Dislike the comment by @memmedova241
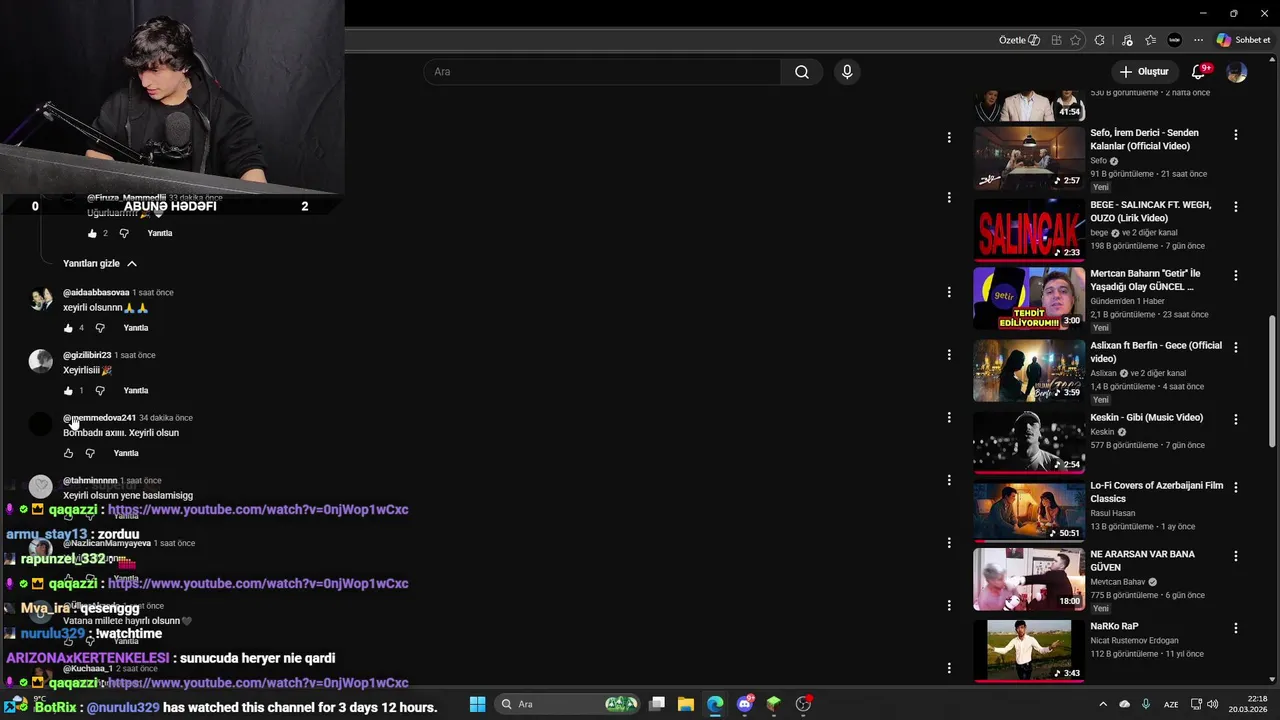This screenshot has height=720, width=1280. pyautogui.click(x=90, y=454)
